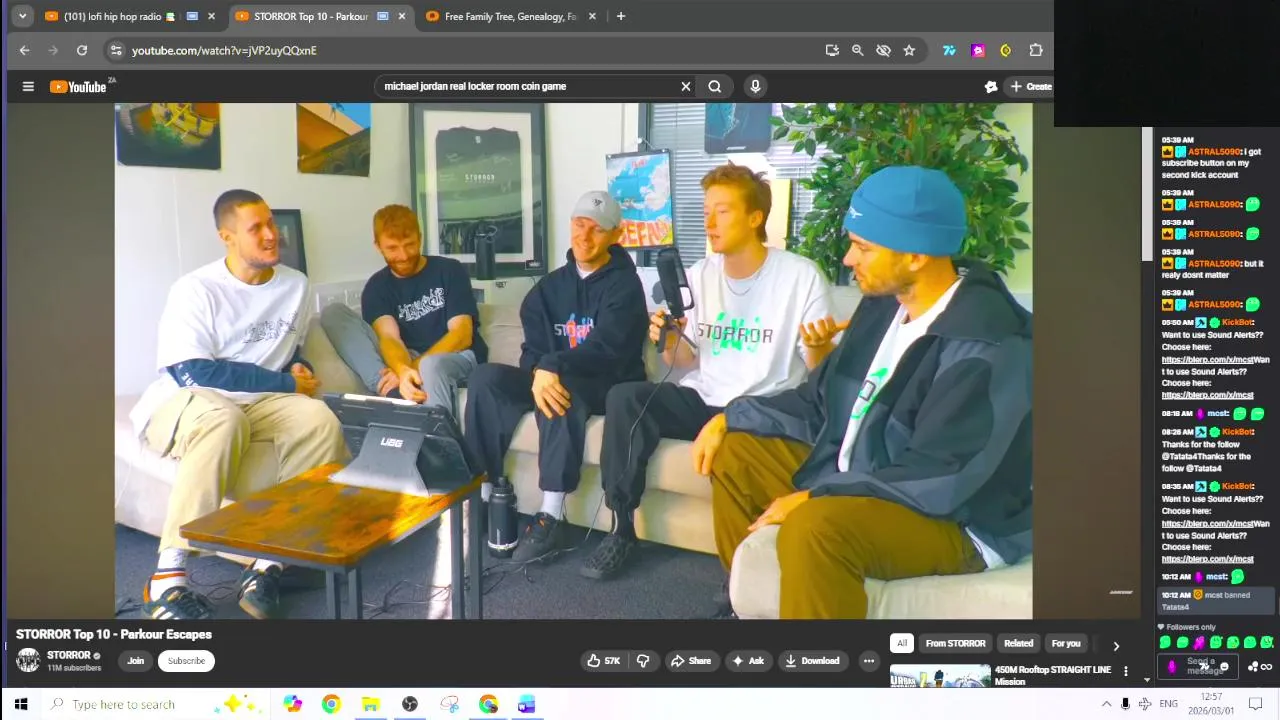Open the three-dot more actions menu
Image resolution: width=1280 pixels, height=720 pixels.
(869, 661)
